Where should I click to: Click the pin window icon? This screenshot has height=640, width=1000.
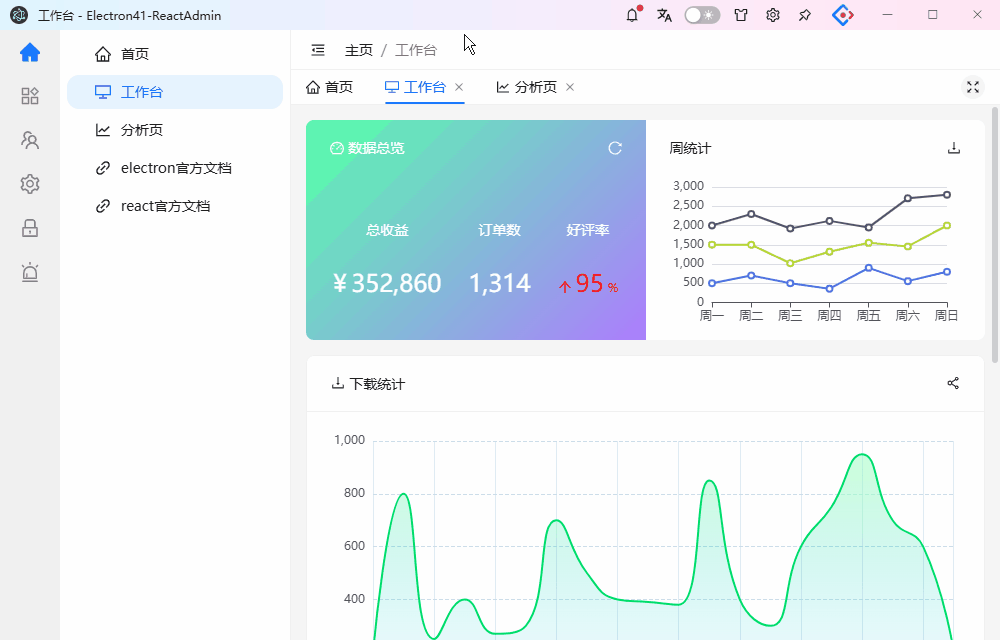[x=805, y=15]
